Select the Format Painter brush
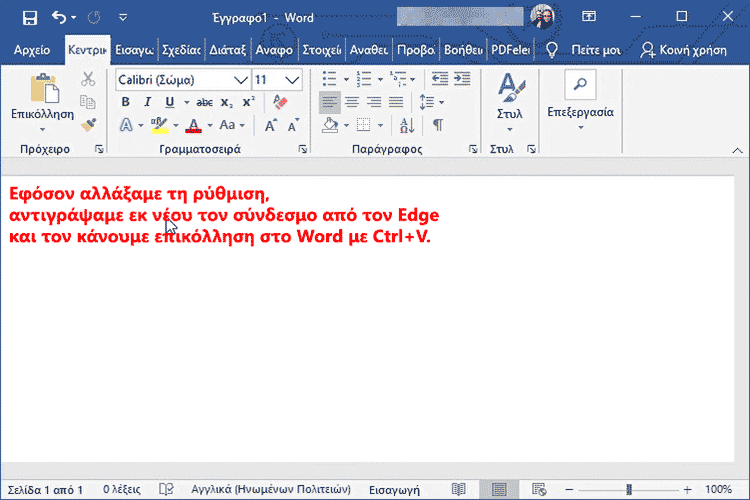 tap(88, 124)
